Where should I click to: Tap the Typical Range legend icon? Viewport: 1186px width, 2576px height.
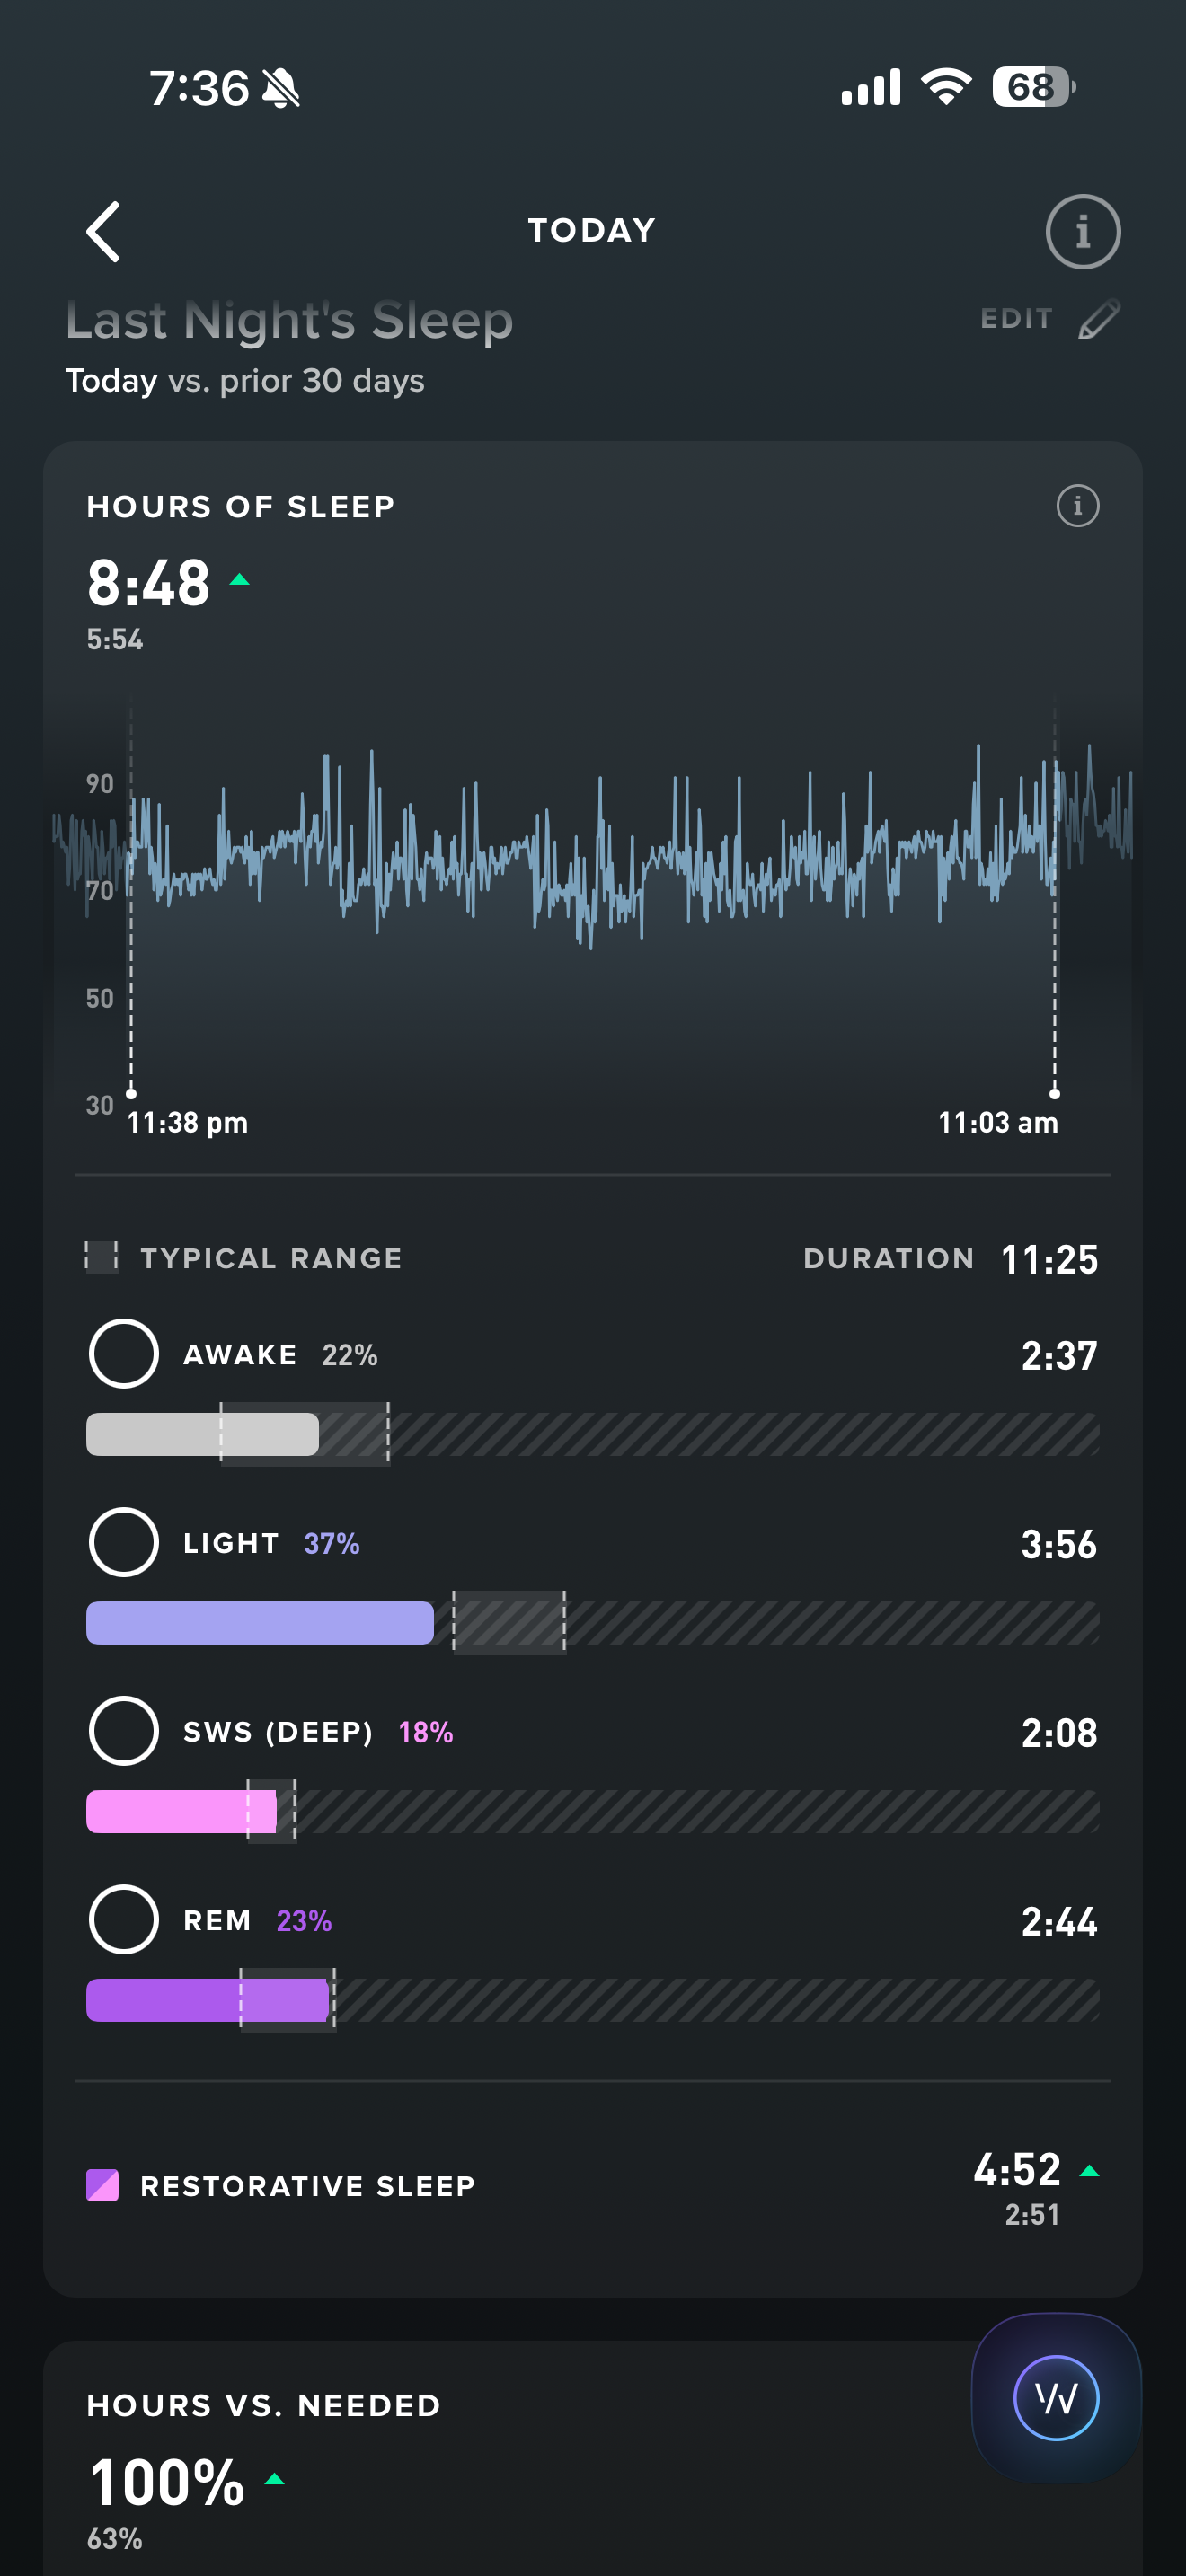(x=101, y=1257)
